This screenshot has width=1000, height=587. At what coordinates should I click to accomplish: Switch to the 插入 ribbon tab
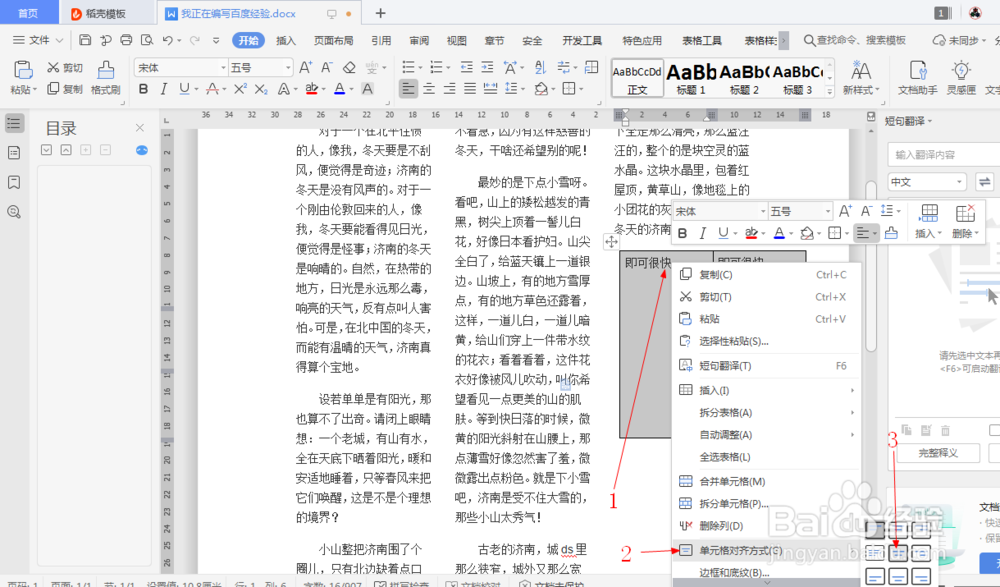(285, 41)
